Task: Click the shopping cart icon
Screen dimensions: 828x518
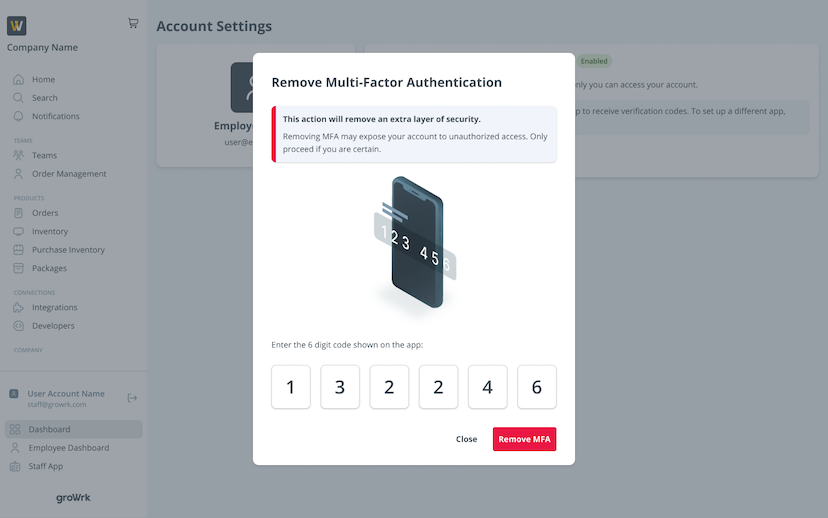Action: 133,23
